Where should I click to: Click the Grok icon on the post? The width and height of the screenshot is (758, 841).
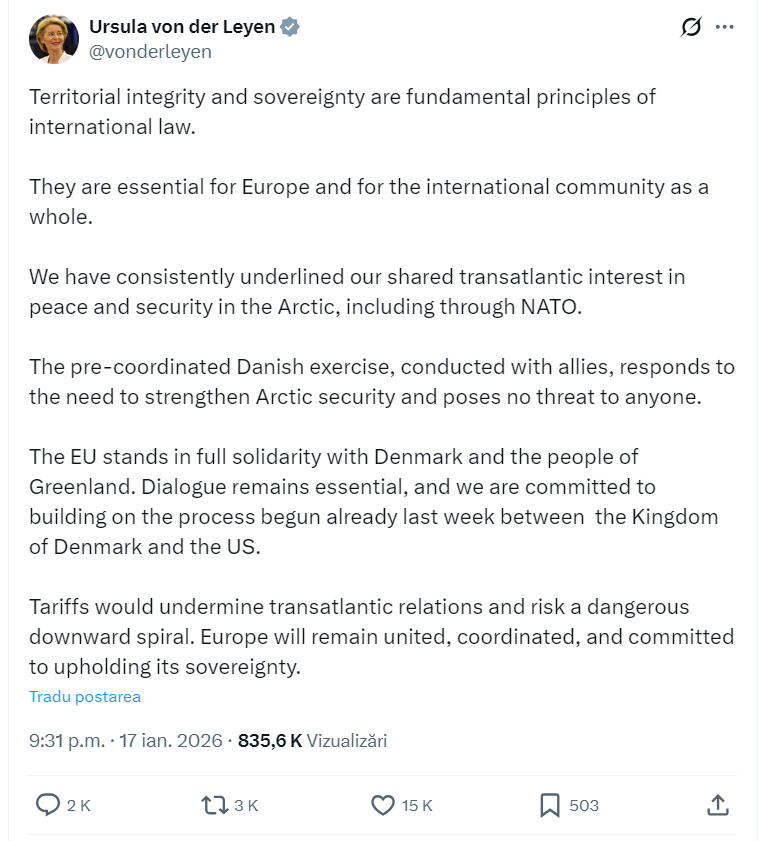coord(691,27)
